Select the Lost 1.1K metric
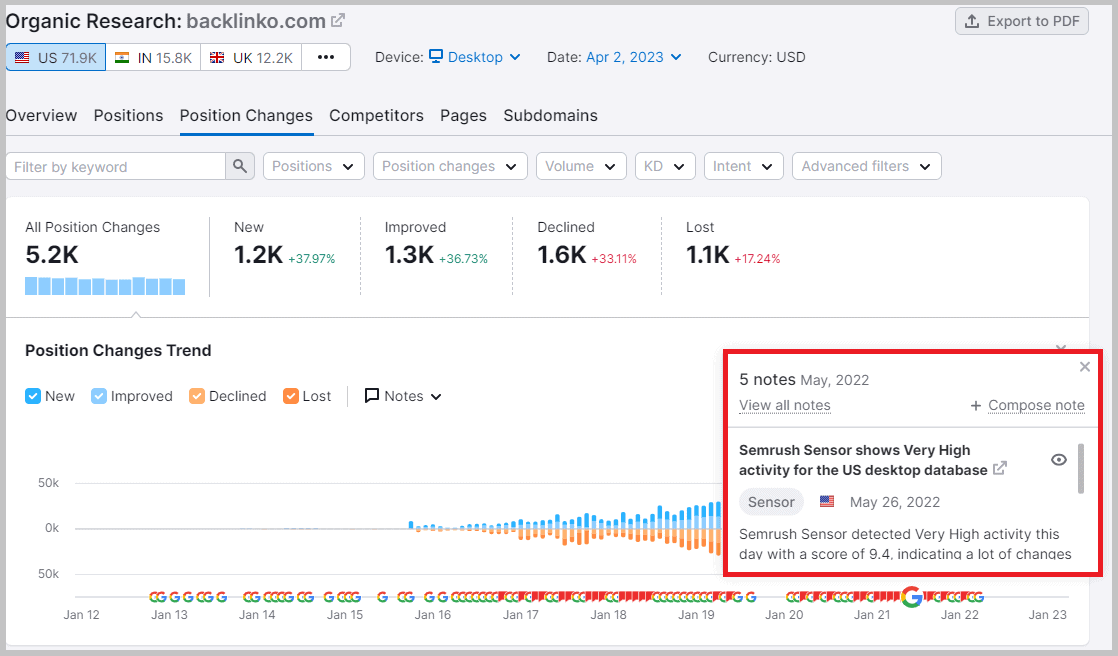Viewport: 1118px width, 656px height. 733,245
